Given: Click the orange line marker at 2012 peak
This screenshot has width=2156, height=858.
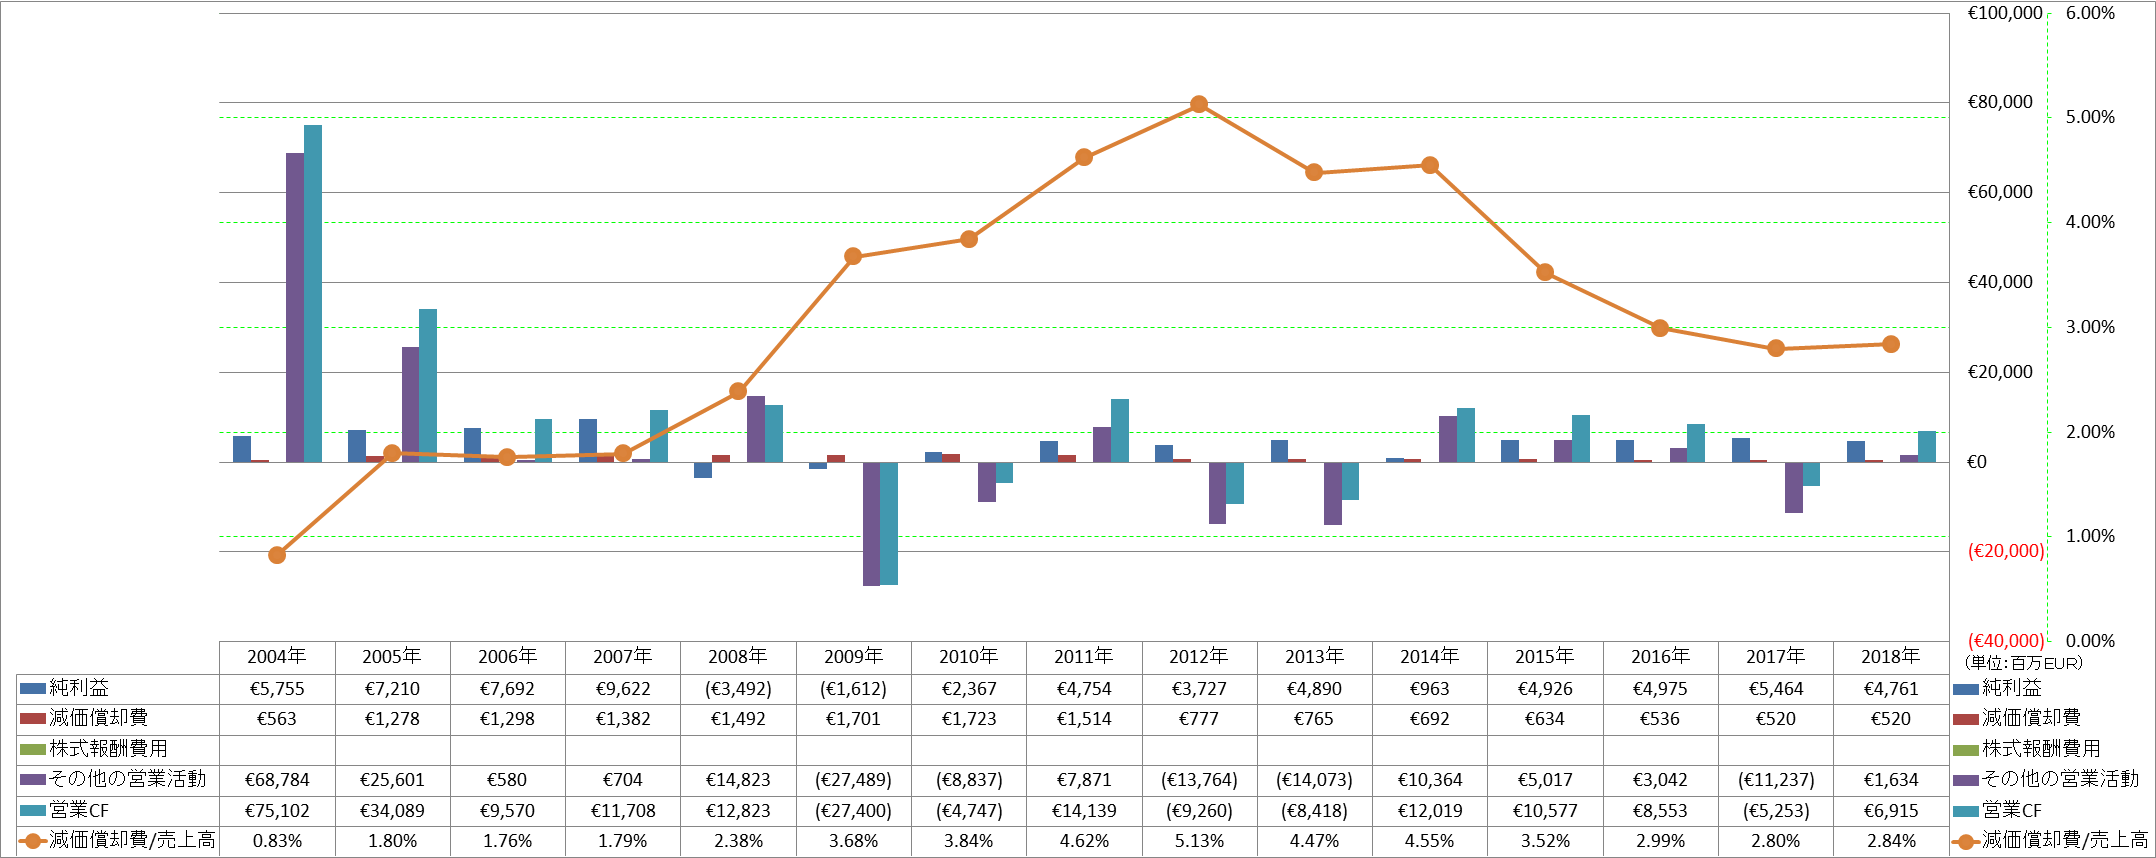Looking at the screenshot, I should point(1199,105).
